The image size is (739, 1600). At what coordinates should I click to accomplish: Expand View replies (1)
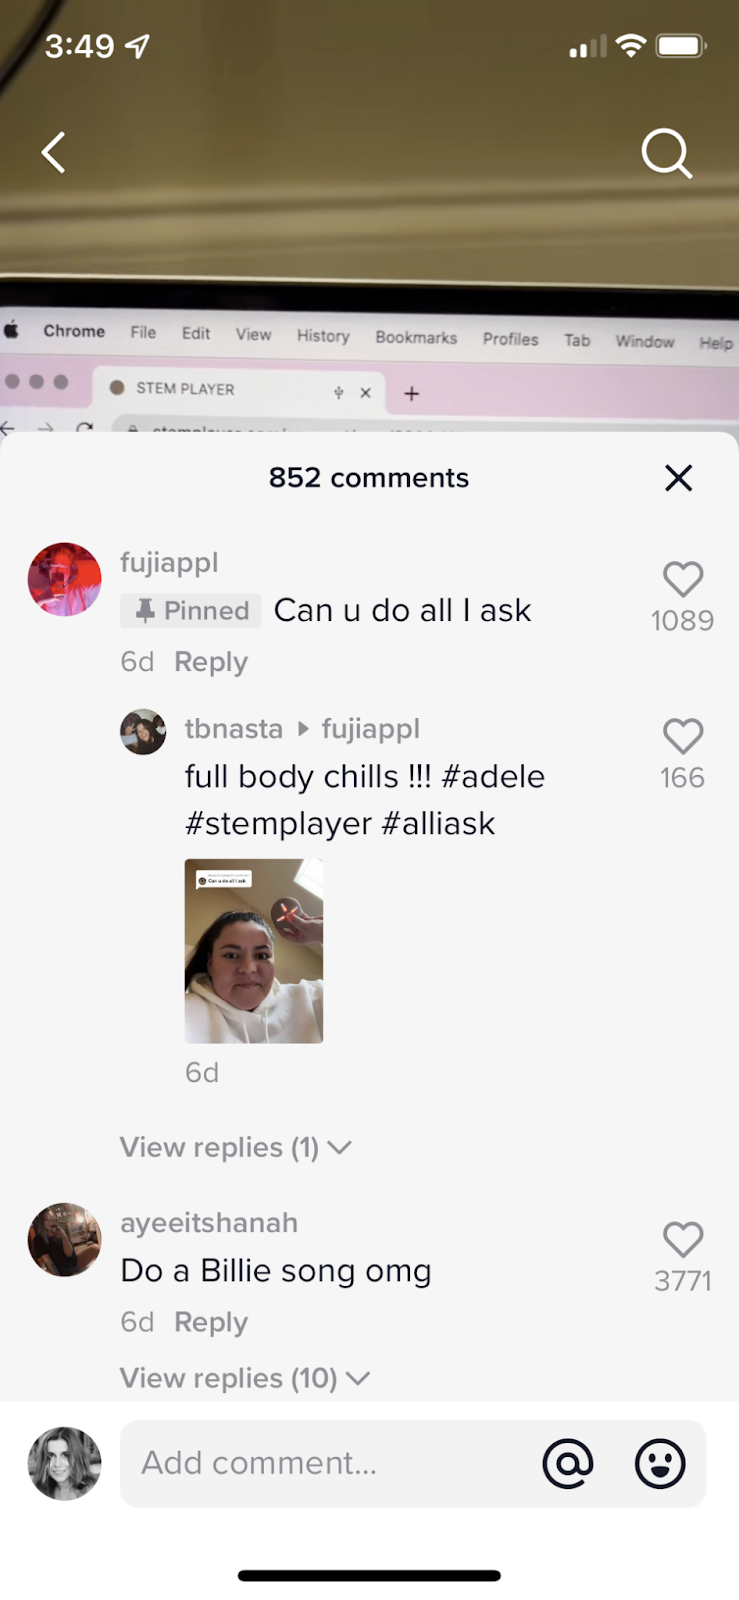(235, 1147)
